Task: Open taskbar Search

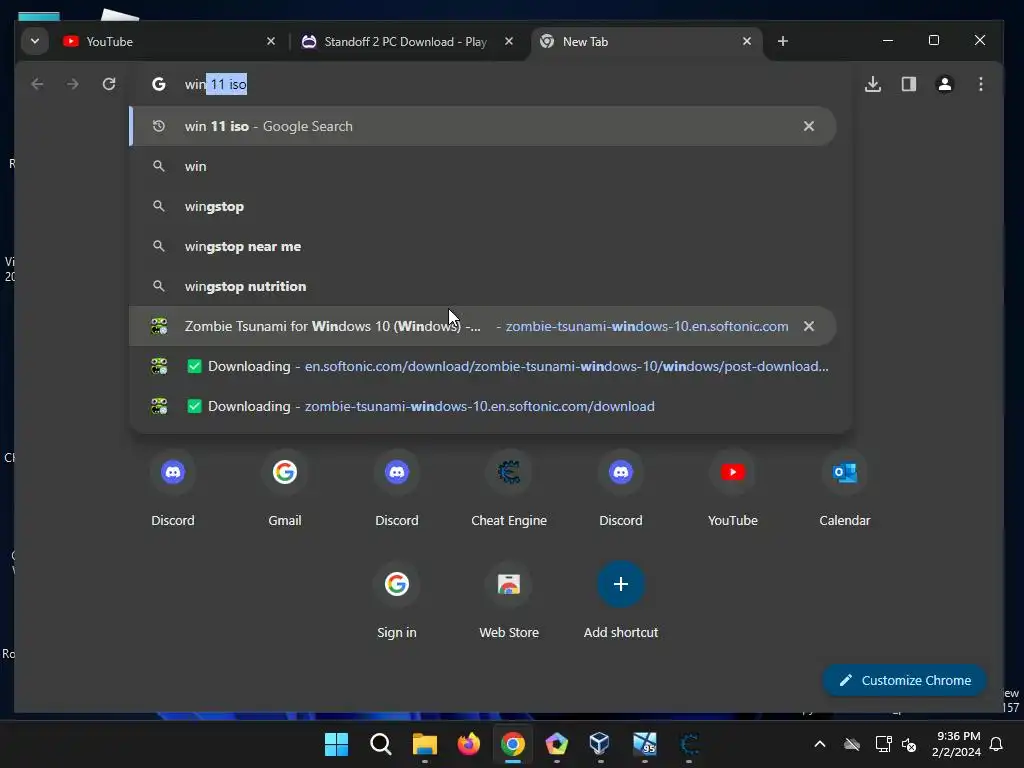Action: coord(380,744)
